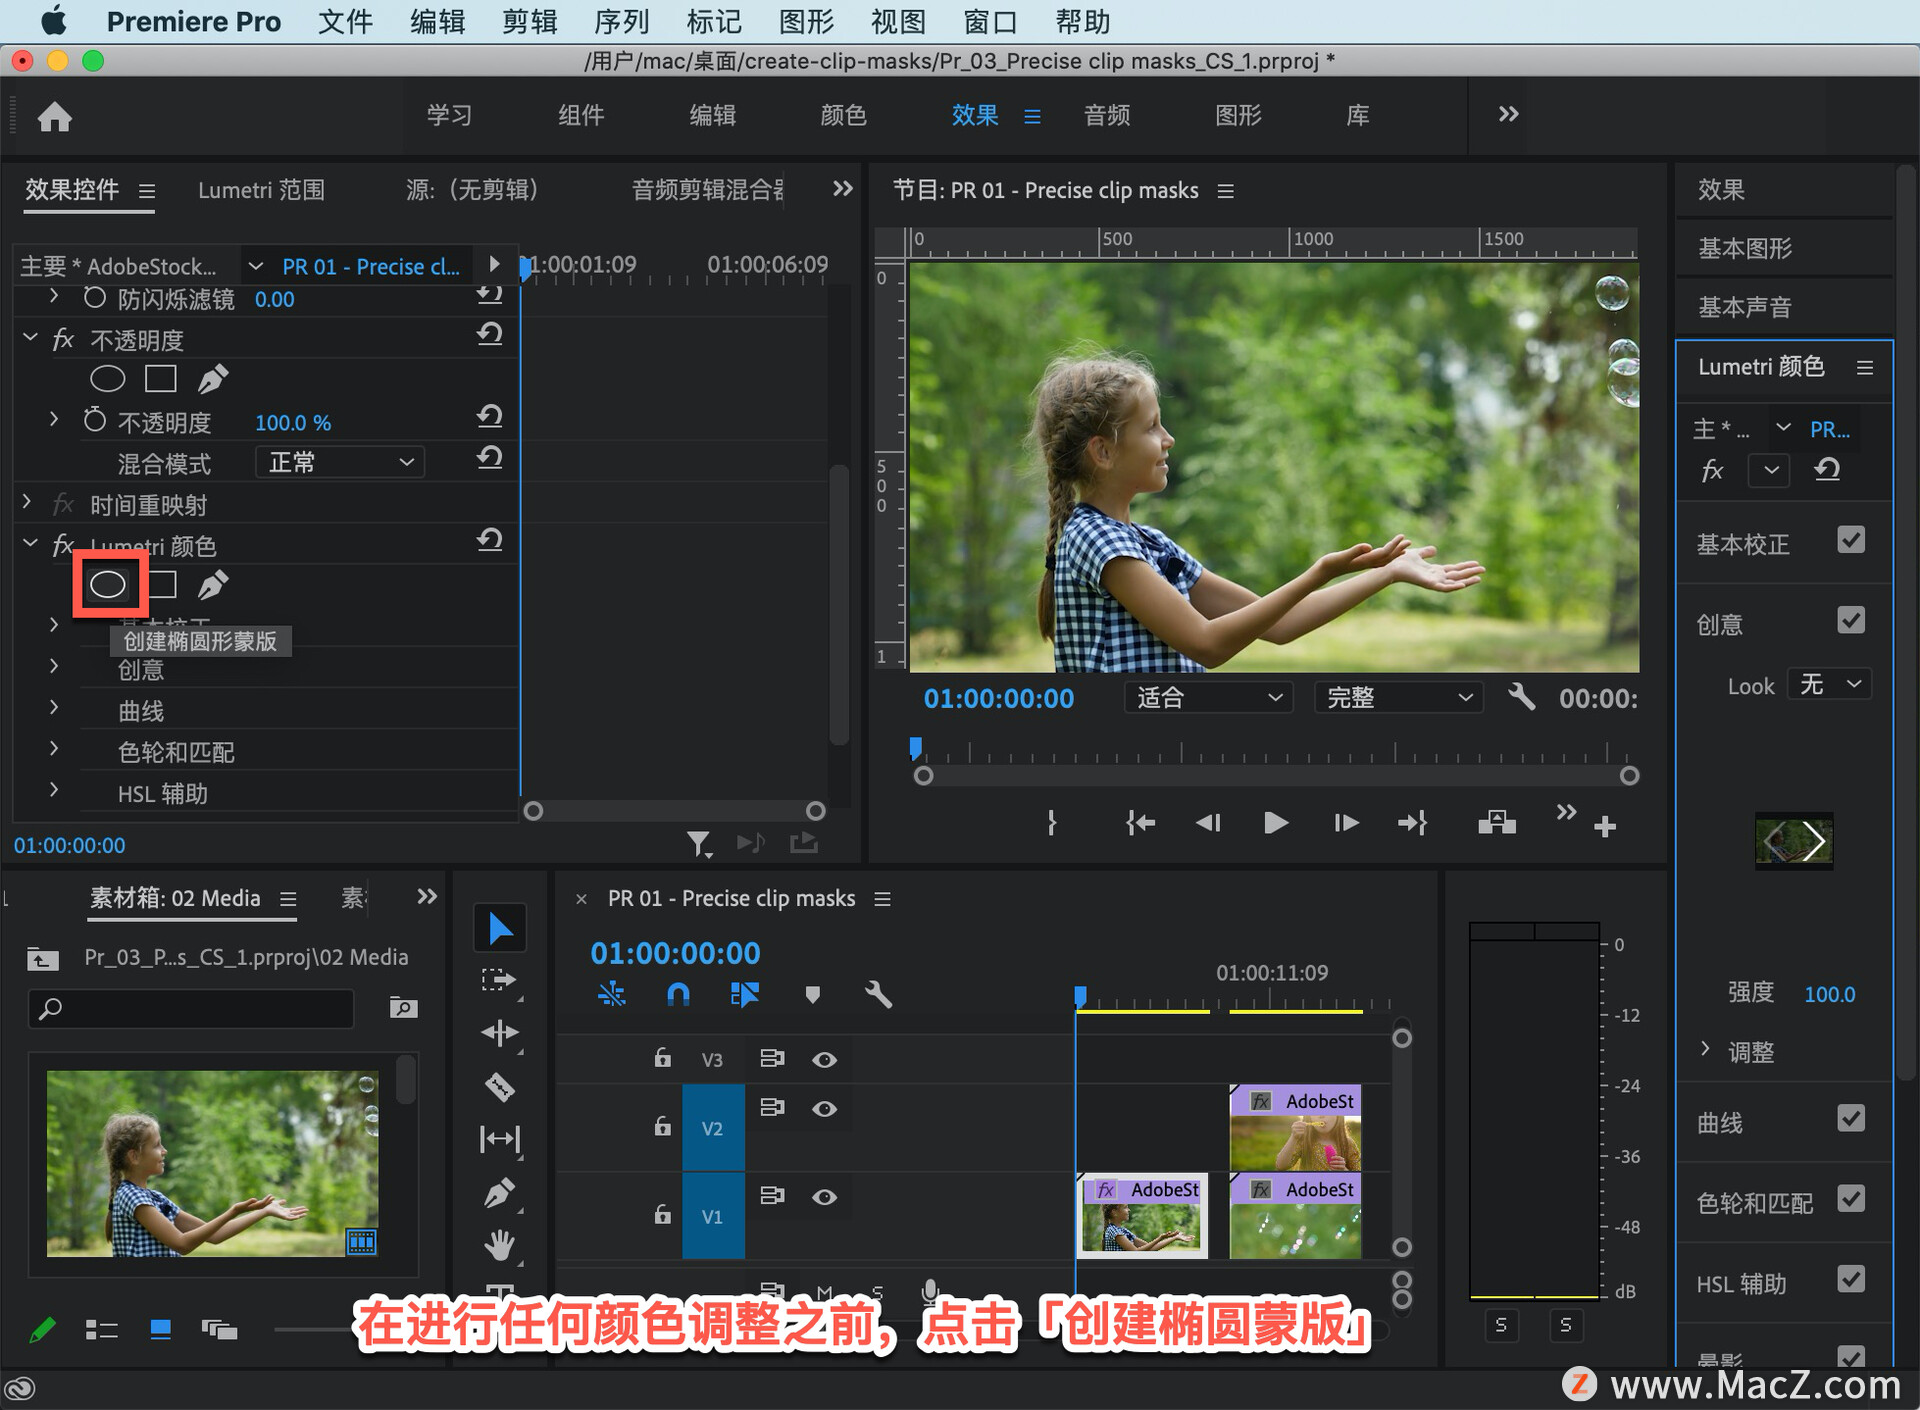Open the 窗口 menu
This screenshot has width=1920, height=1410.
(x=990, y=21)
